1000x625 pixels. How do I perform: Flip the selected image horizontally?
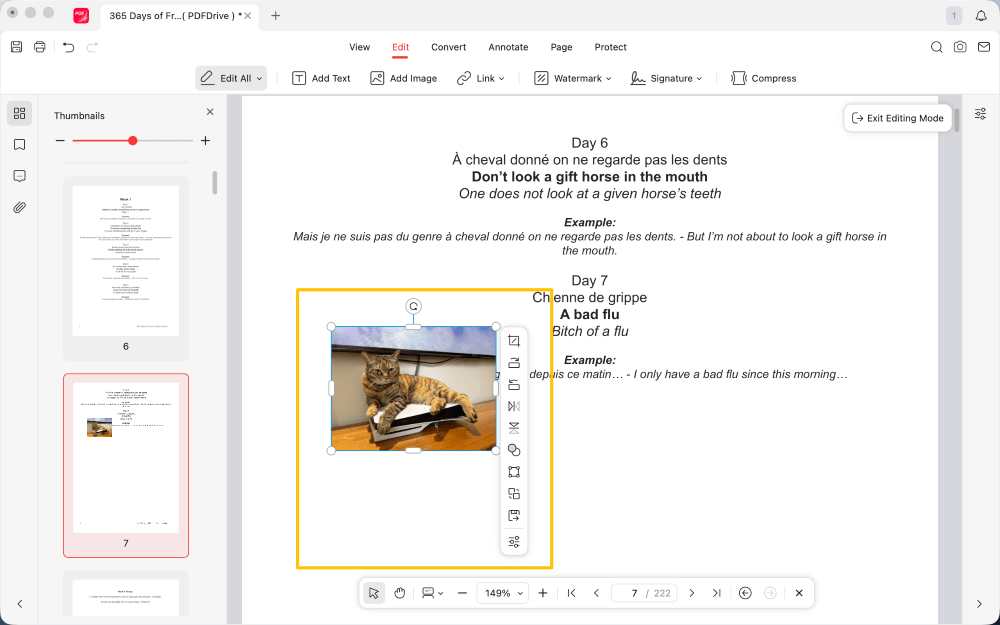click(x=514, y=406)
